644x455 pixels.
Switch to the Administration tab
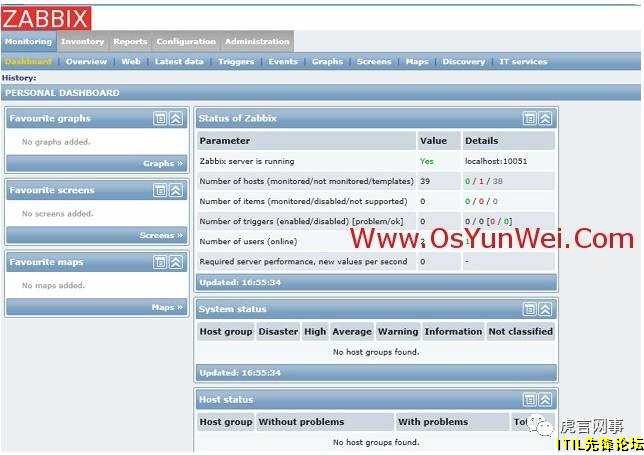[x=257, y=42]
